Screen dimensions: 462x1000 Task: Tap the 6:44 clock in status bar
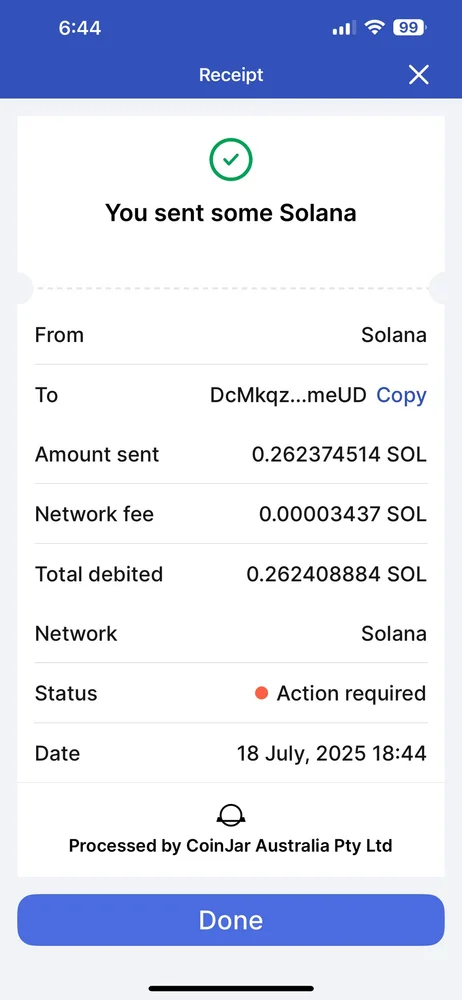(x=80, y=28)
